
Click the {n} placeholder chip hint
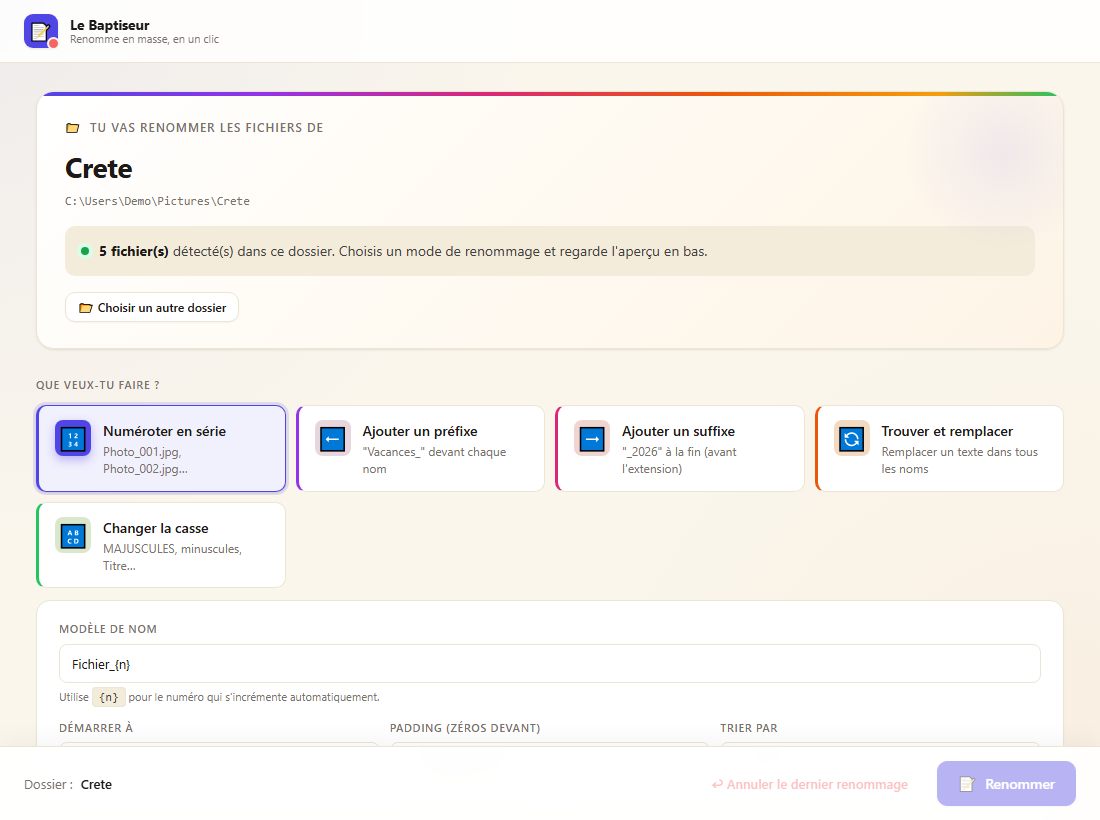pyautogui.click(x=109, y=697)
